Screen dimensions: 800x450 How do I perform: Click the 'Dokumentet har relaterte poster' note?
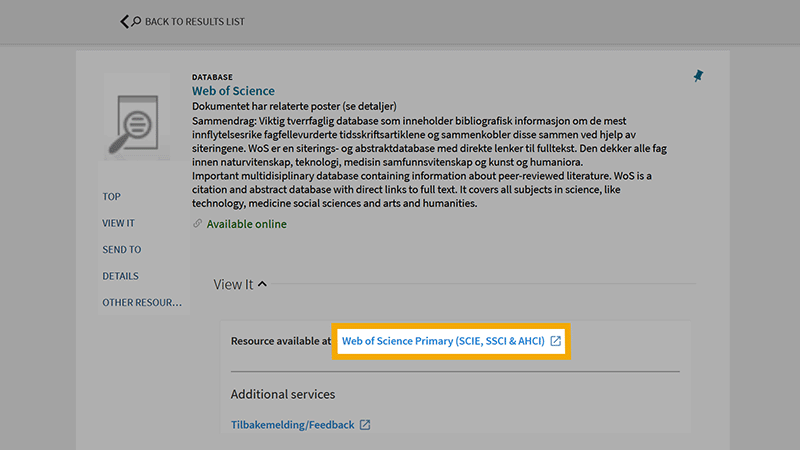click(x=295, y=105)
